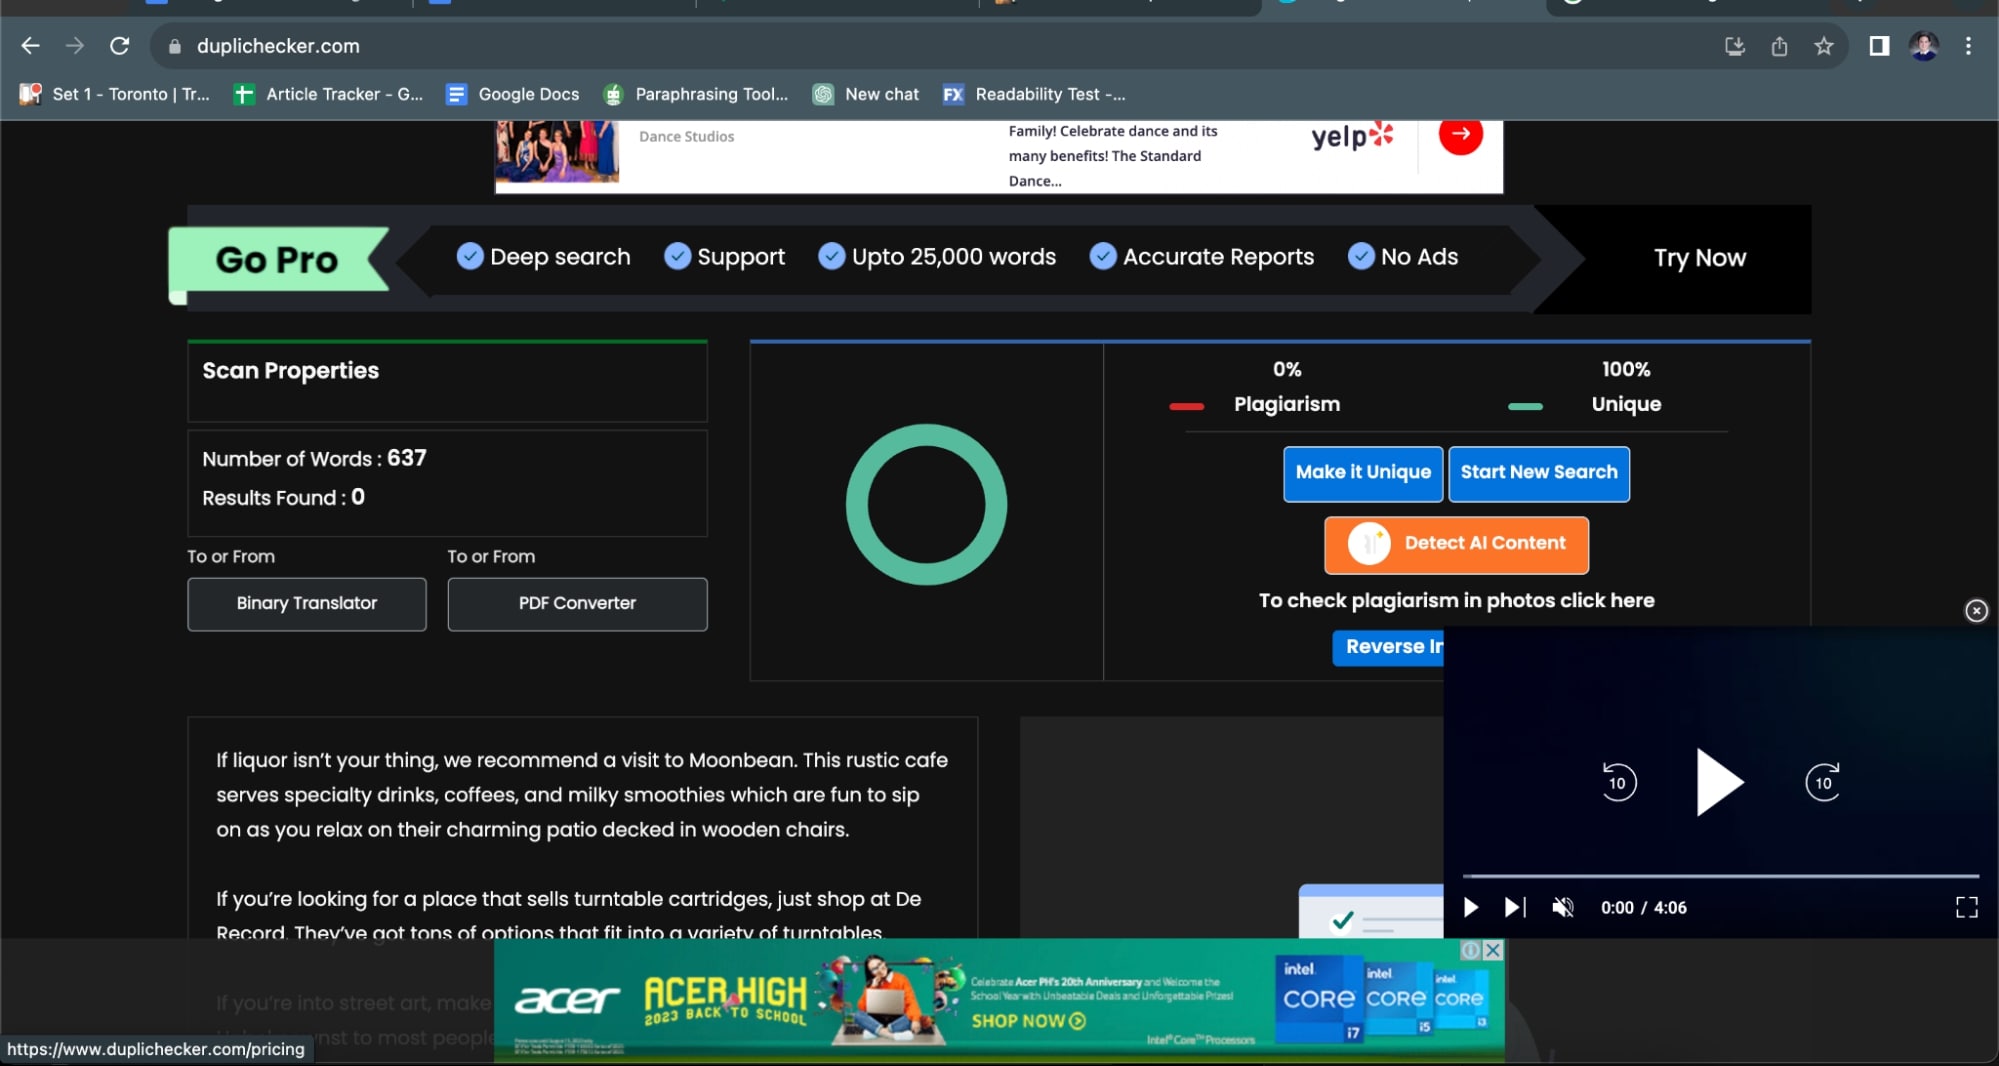Share this page using share icon
The image size is (1999, 1066).
click(1779, 46)
